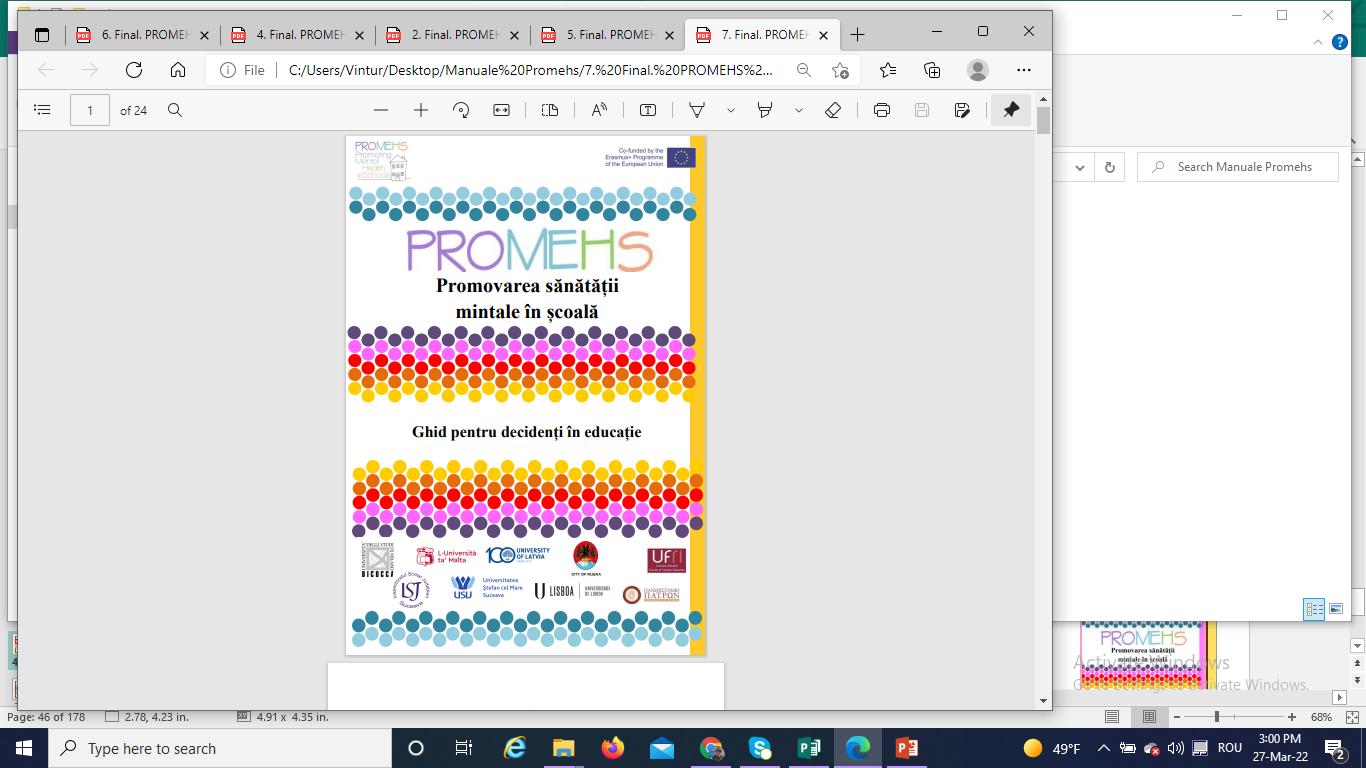Open PowerPoint from the taskbar
Viewport: 1366px width, 768px height.
point(907,748)
